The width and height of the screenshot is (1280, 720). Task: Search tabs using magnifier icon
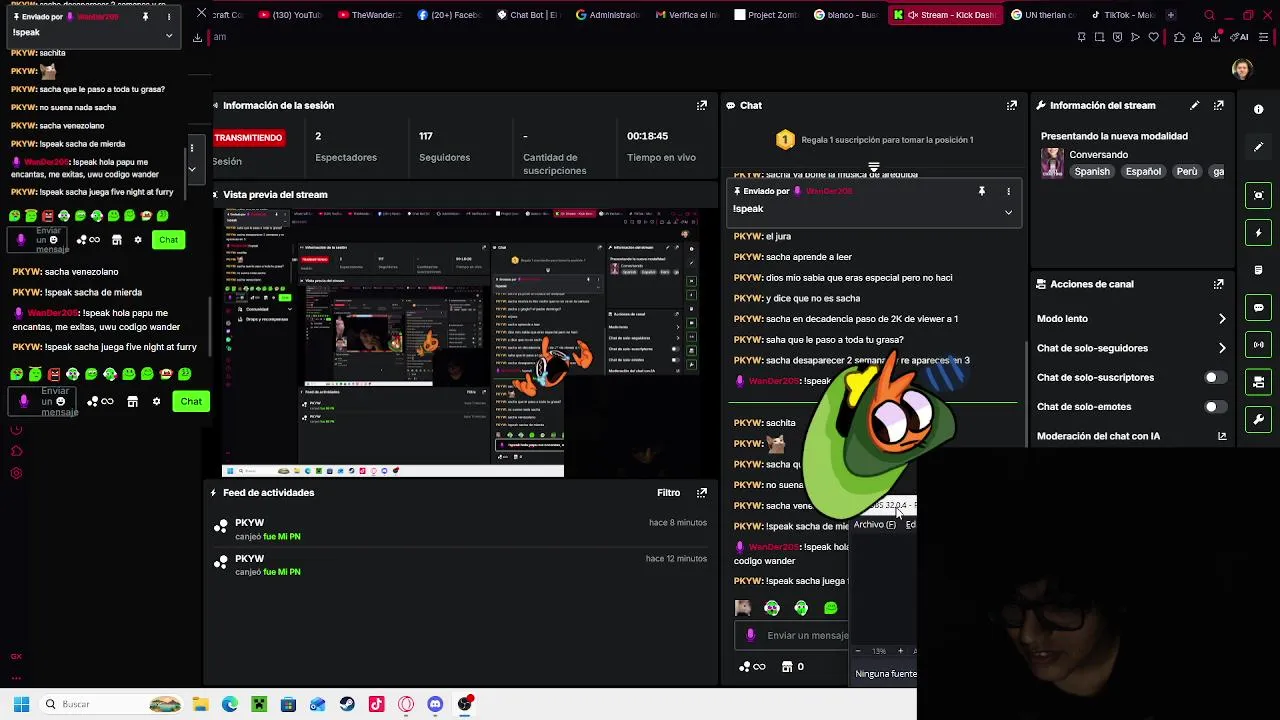click(x=1209, y=15)
